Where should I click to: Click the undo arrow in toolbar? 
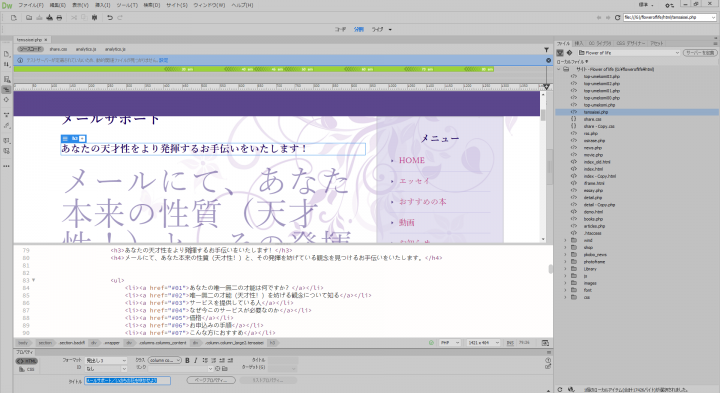point(110,17)
